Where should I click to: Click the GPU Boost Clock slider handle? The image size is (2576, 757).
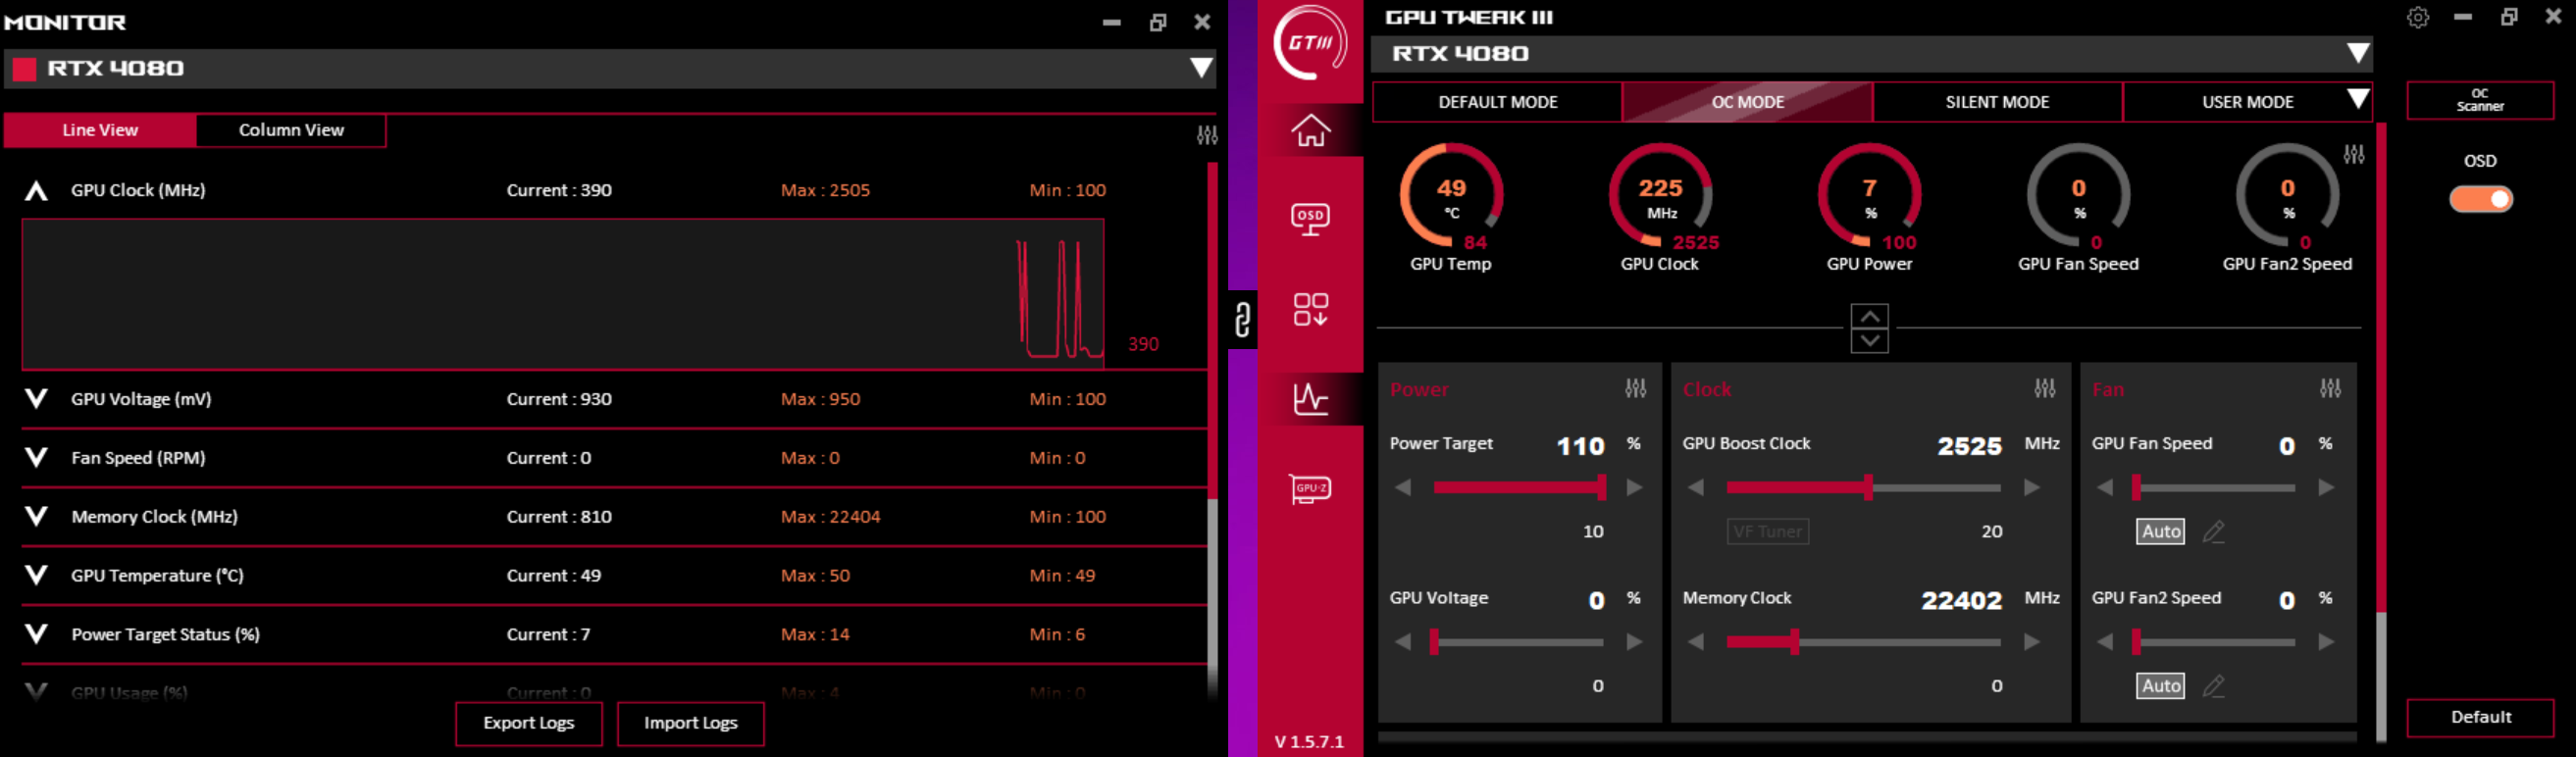coord(1867,487)
